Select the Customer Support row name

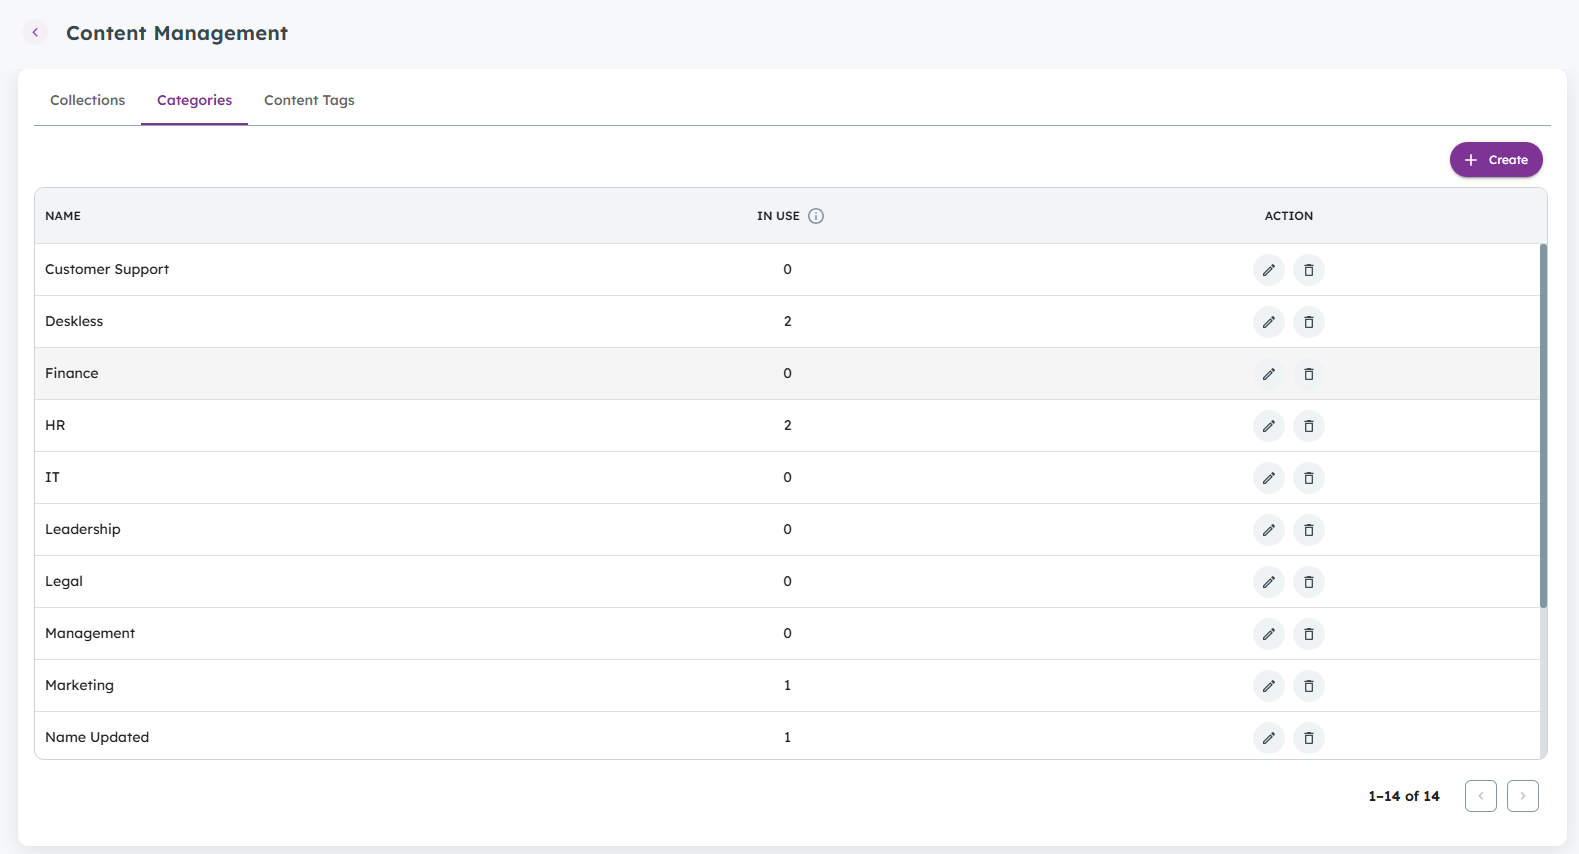107,269
